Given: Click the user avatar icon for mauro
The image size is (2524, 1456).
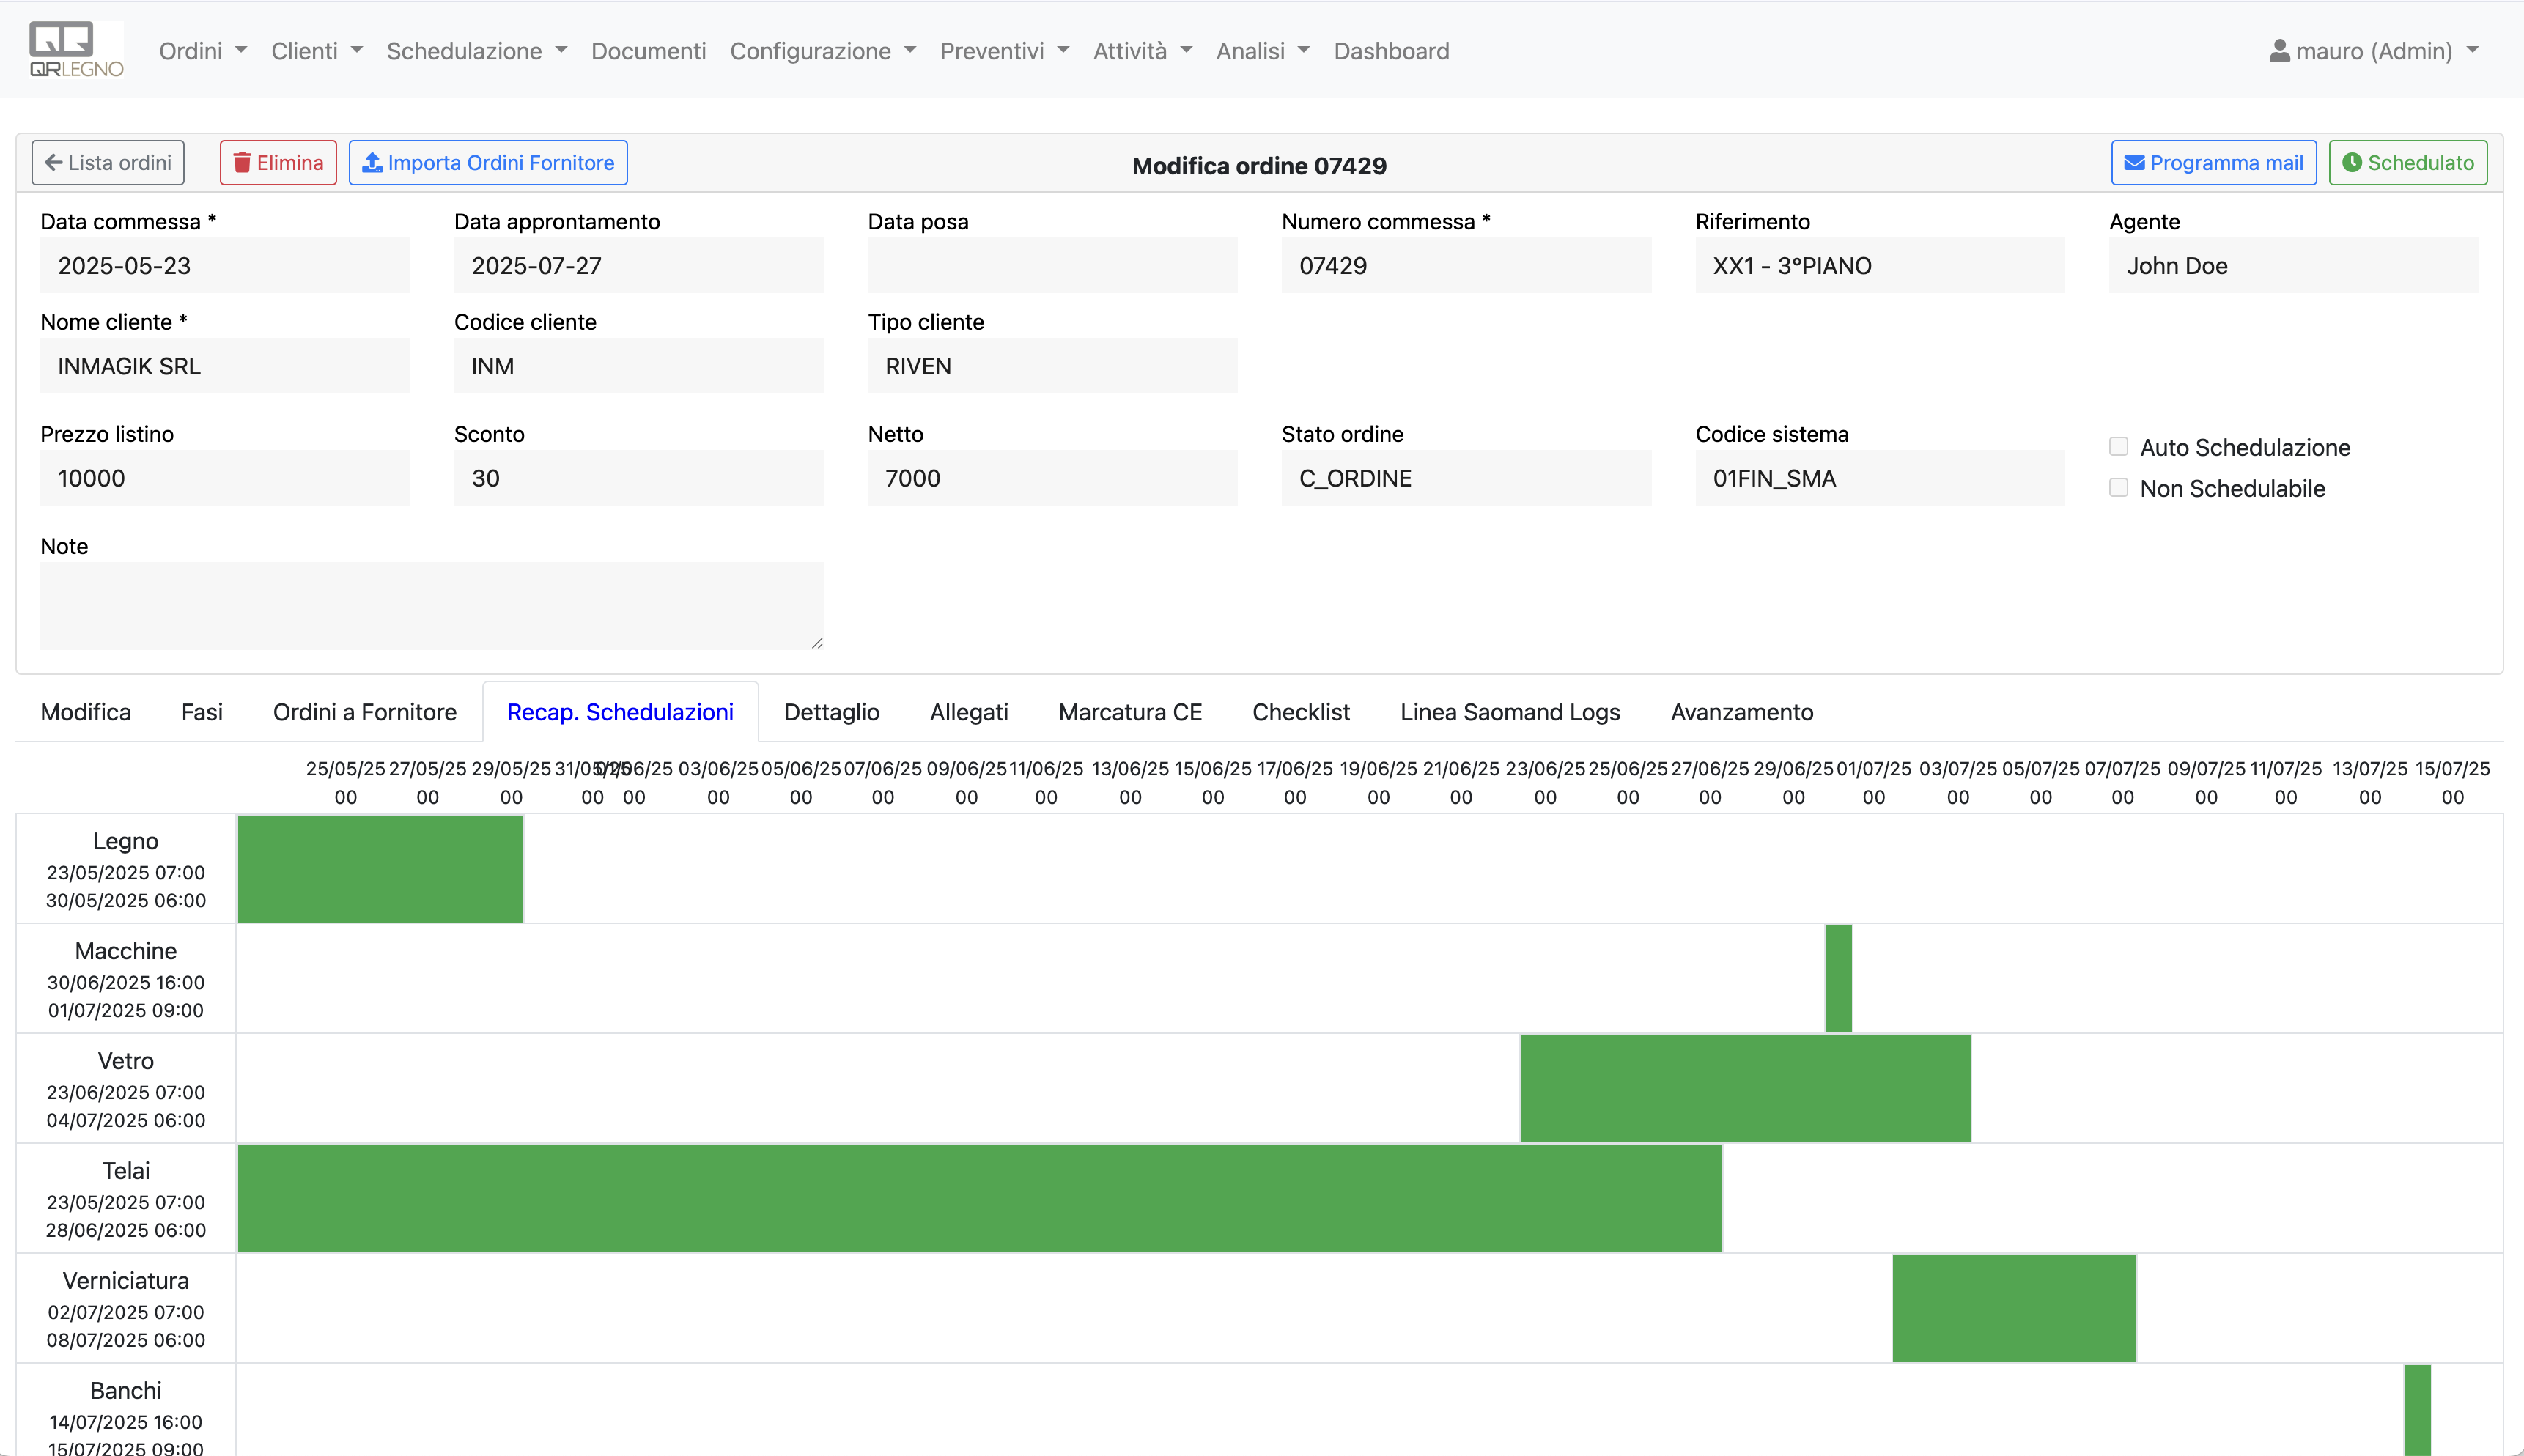Looking at the screenshot, I should click(2280, 51).
